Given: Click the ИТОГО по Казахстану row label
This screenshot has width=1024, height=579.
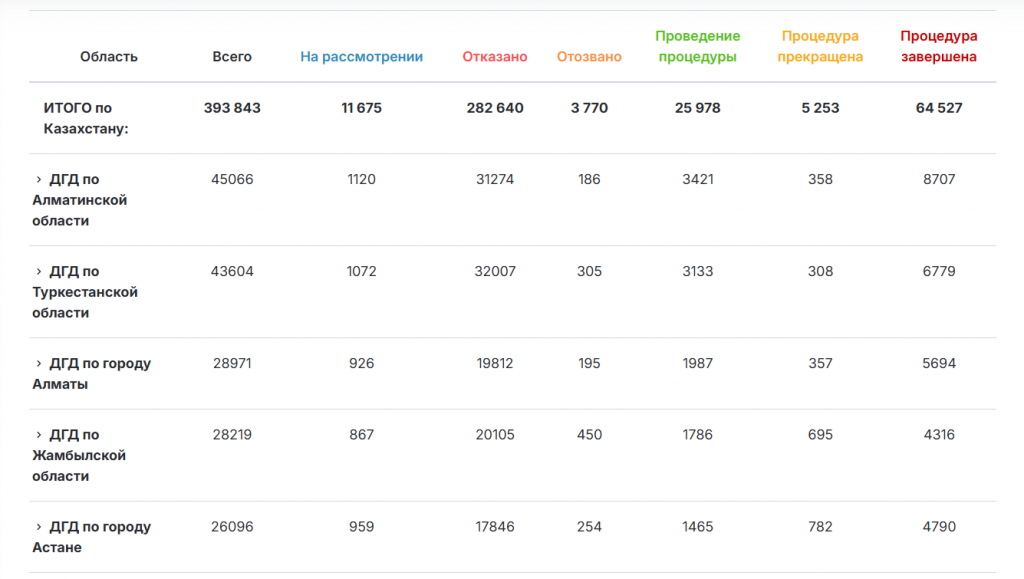Looking at the screenshot, I should (86, 118).
